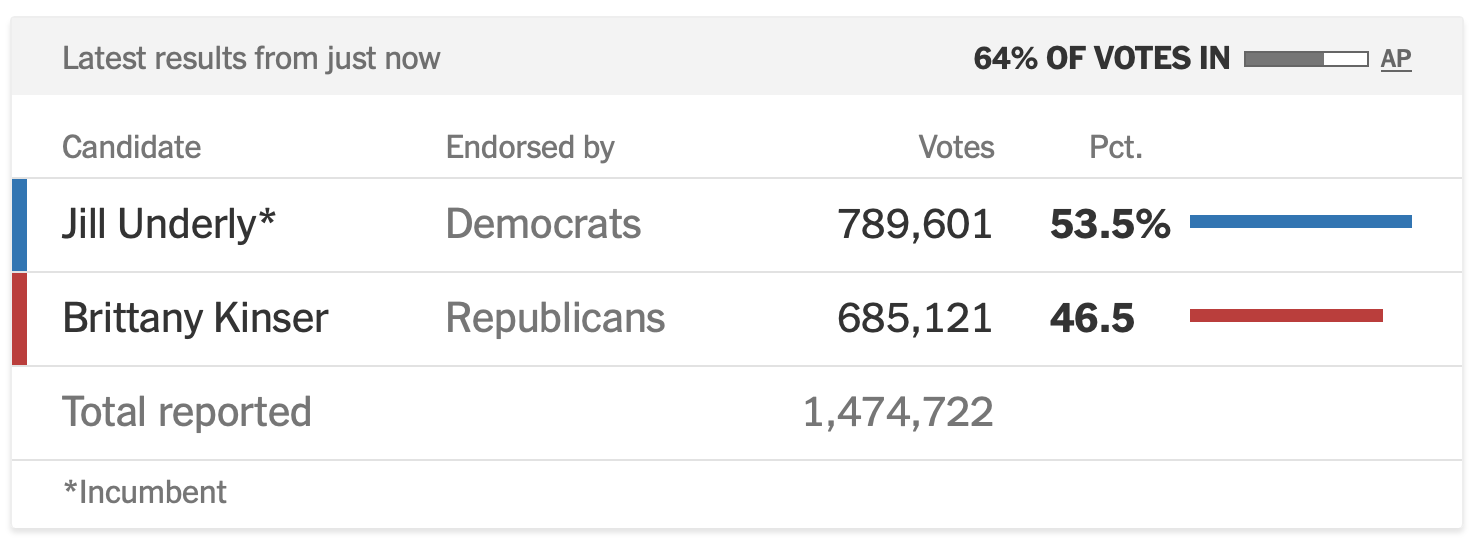Click the Republicans endorsement label
1470x548 pixels.
[x=555, y=318]
